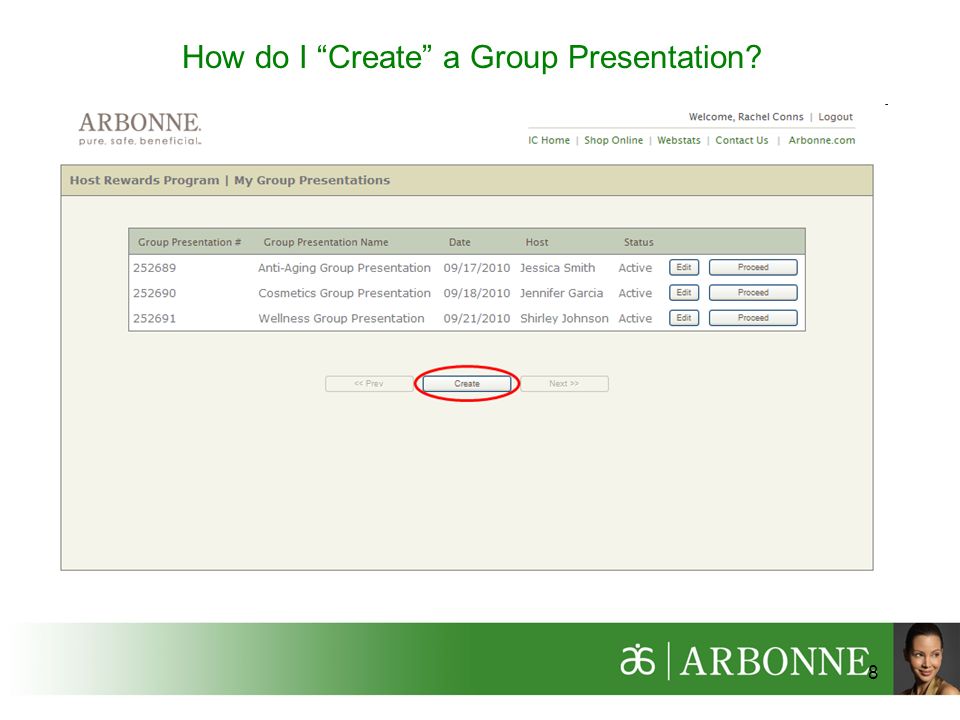Click the Next pagination button

[564, 384]
